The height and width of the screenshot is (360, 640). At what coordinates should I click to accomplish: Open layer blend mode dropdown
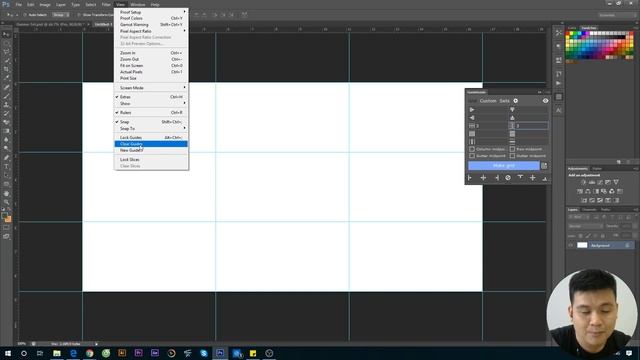coord(586,226)
